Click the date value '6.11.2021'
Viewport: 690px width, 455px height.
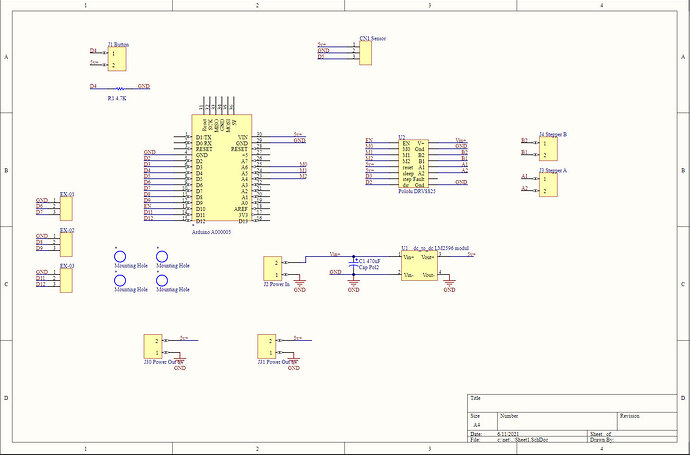pos(508,434)
